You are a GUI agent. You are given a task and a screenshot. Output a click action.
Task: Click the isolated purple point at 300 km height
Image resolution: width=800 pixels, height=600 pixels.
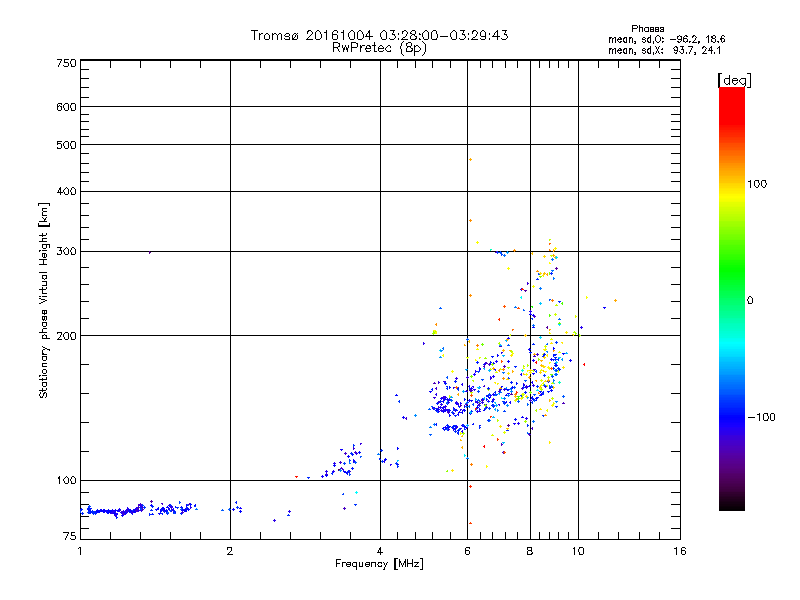149,252
